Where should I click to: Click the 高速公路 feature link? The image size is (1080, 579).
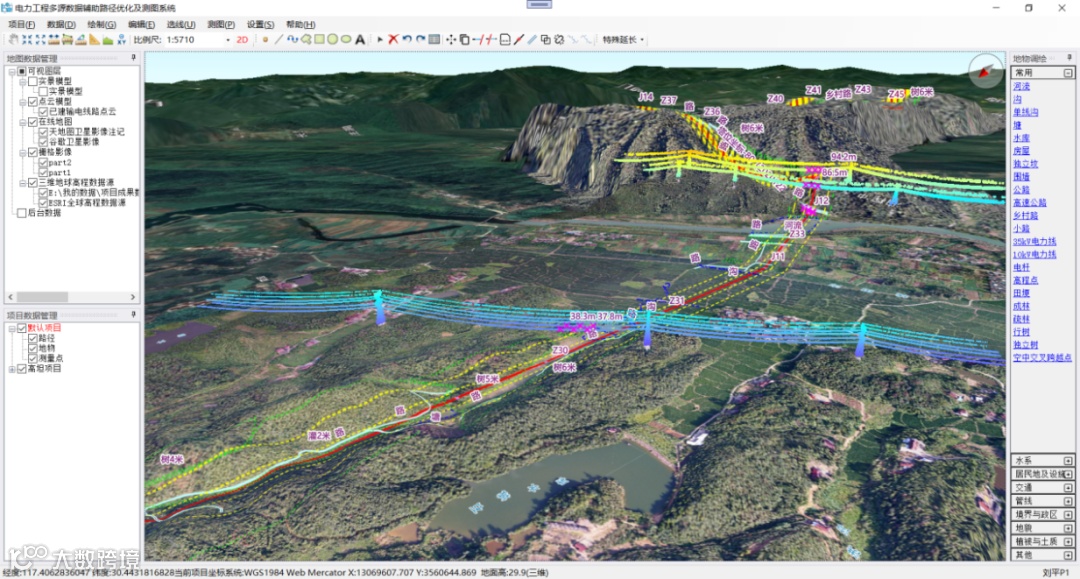click(1030, 203)
